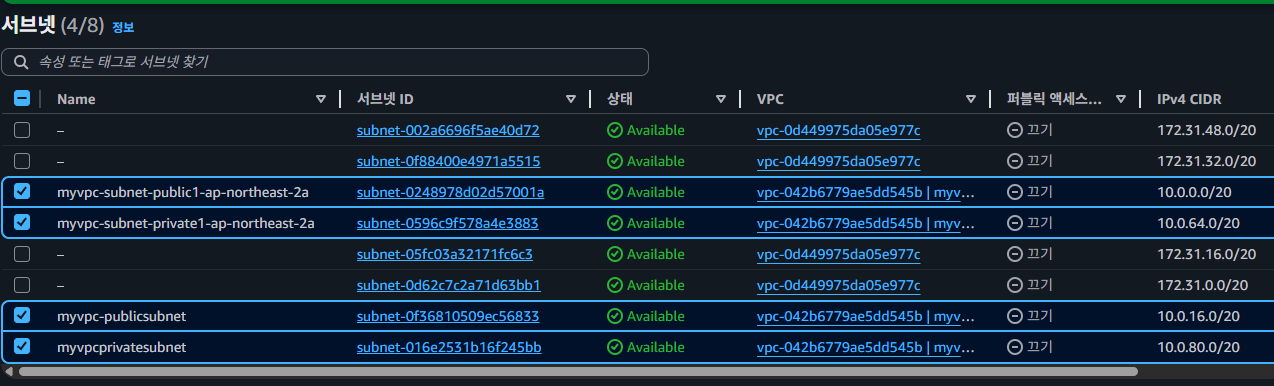1274x386 pixels.
Task: Click Available status icon in myvpcprivatesubnet row
Action: pos(615,347)
